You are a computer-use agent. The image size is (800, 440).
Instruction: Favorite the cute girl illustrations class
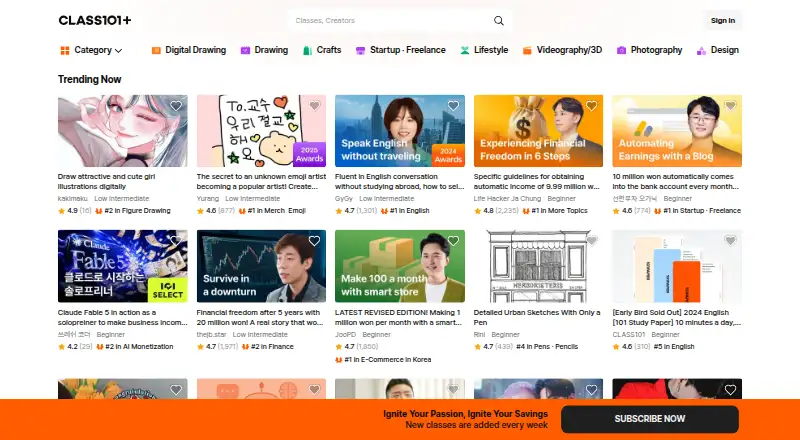tap(176, 106)
